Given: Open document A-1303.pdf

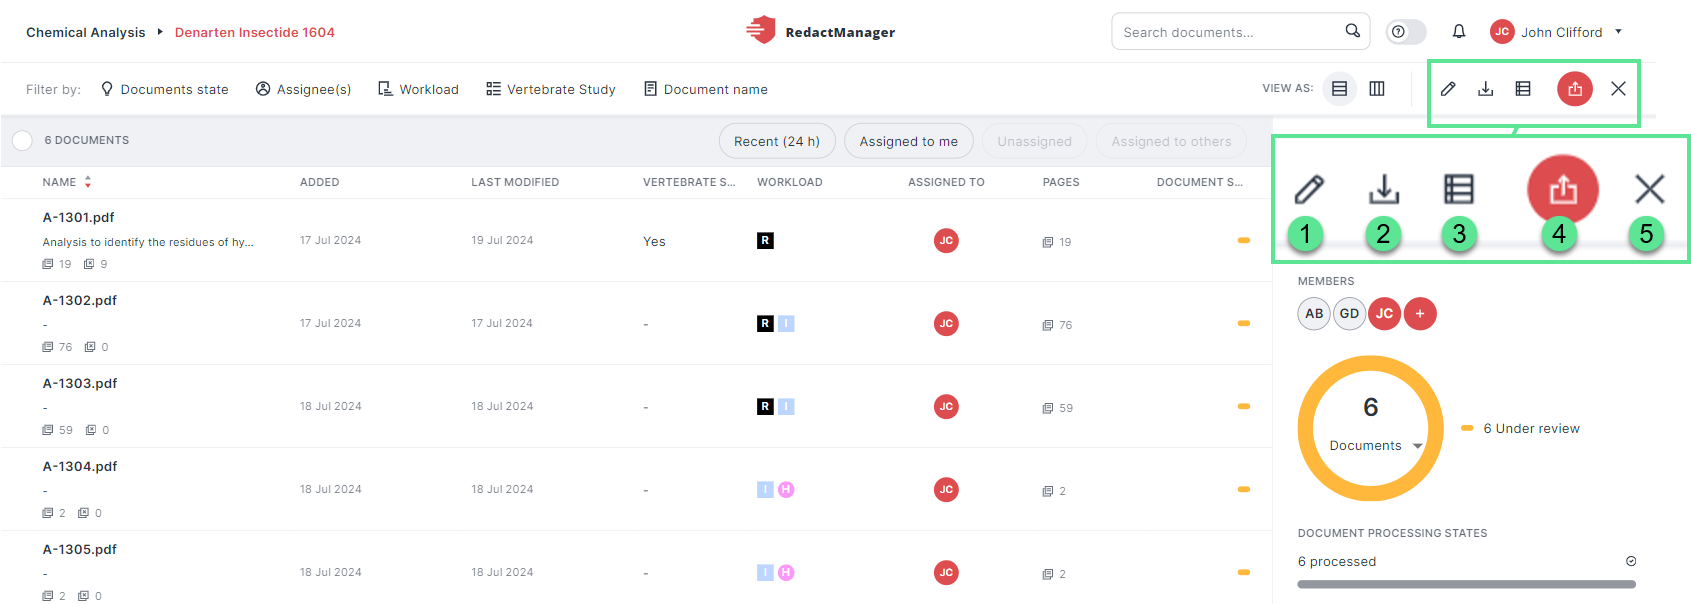Looking at the screenshot, I should pos(80,383).
